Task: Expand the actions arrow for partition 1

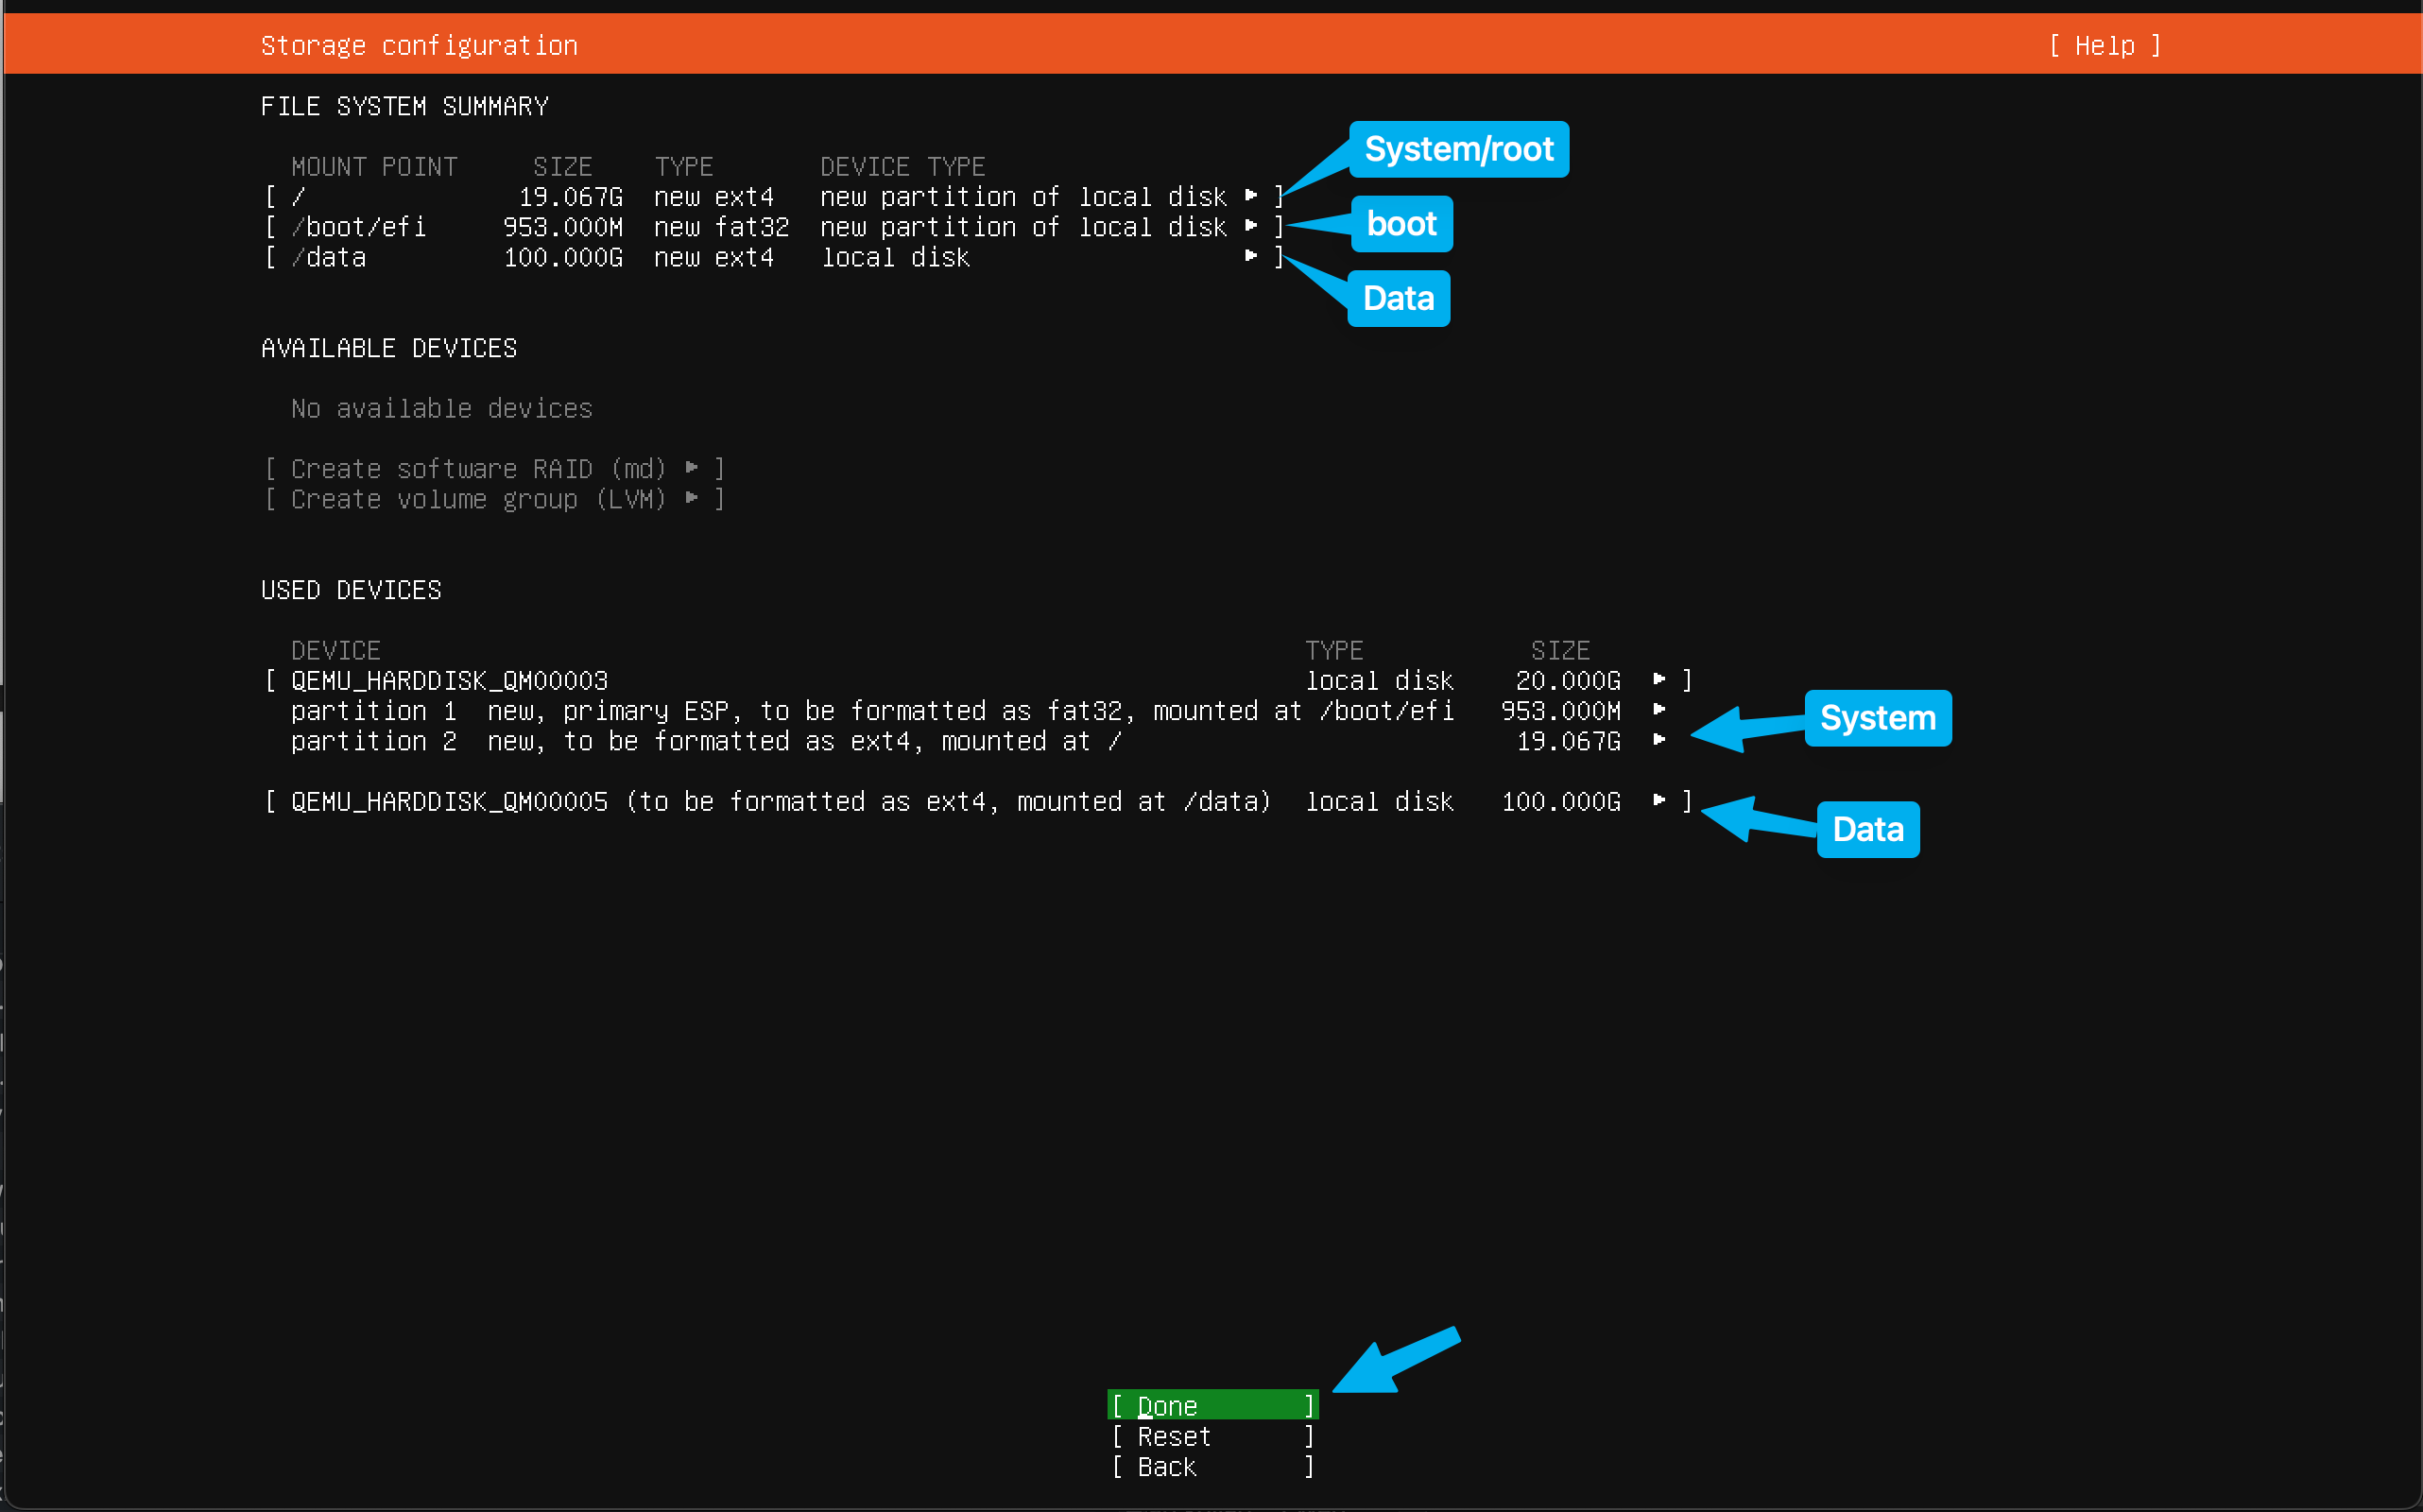Action: point(1659,710)
